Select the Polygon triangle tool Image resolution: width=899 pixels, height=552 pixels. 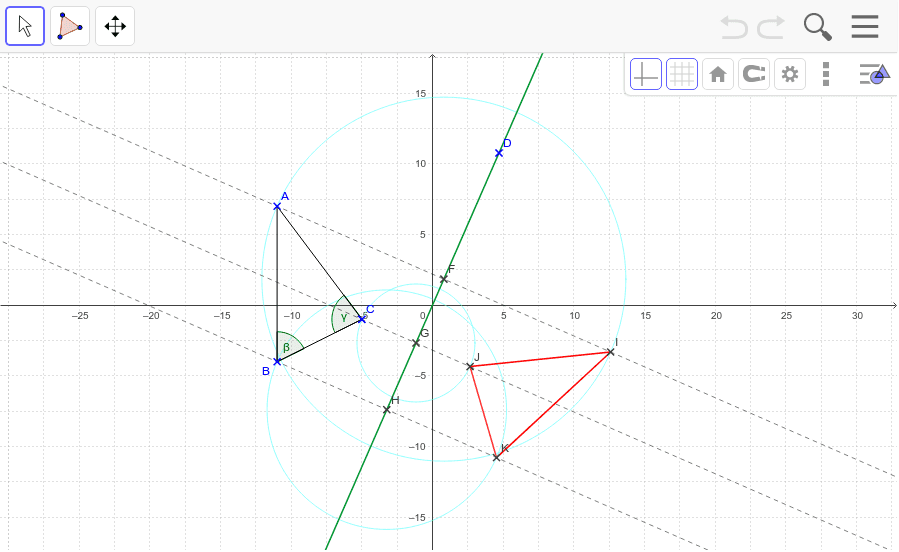click(x=70, y=26)
